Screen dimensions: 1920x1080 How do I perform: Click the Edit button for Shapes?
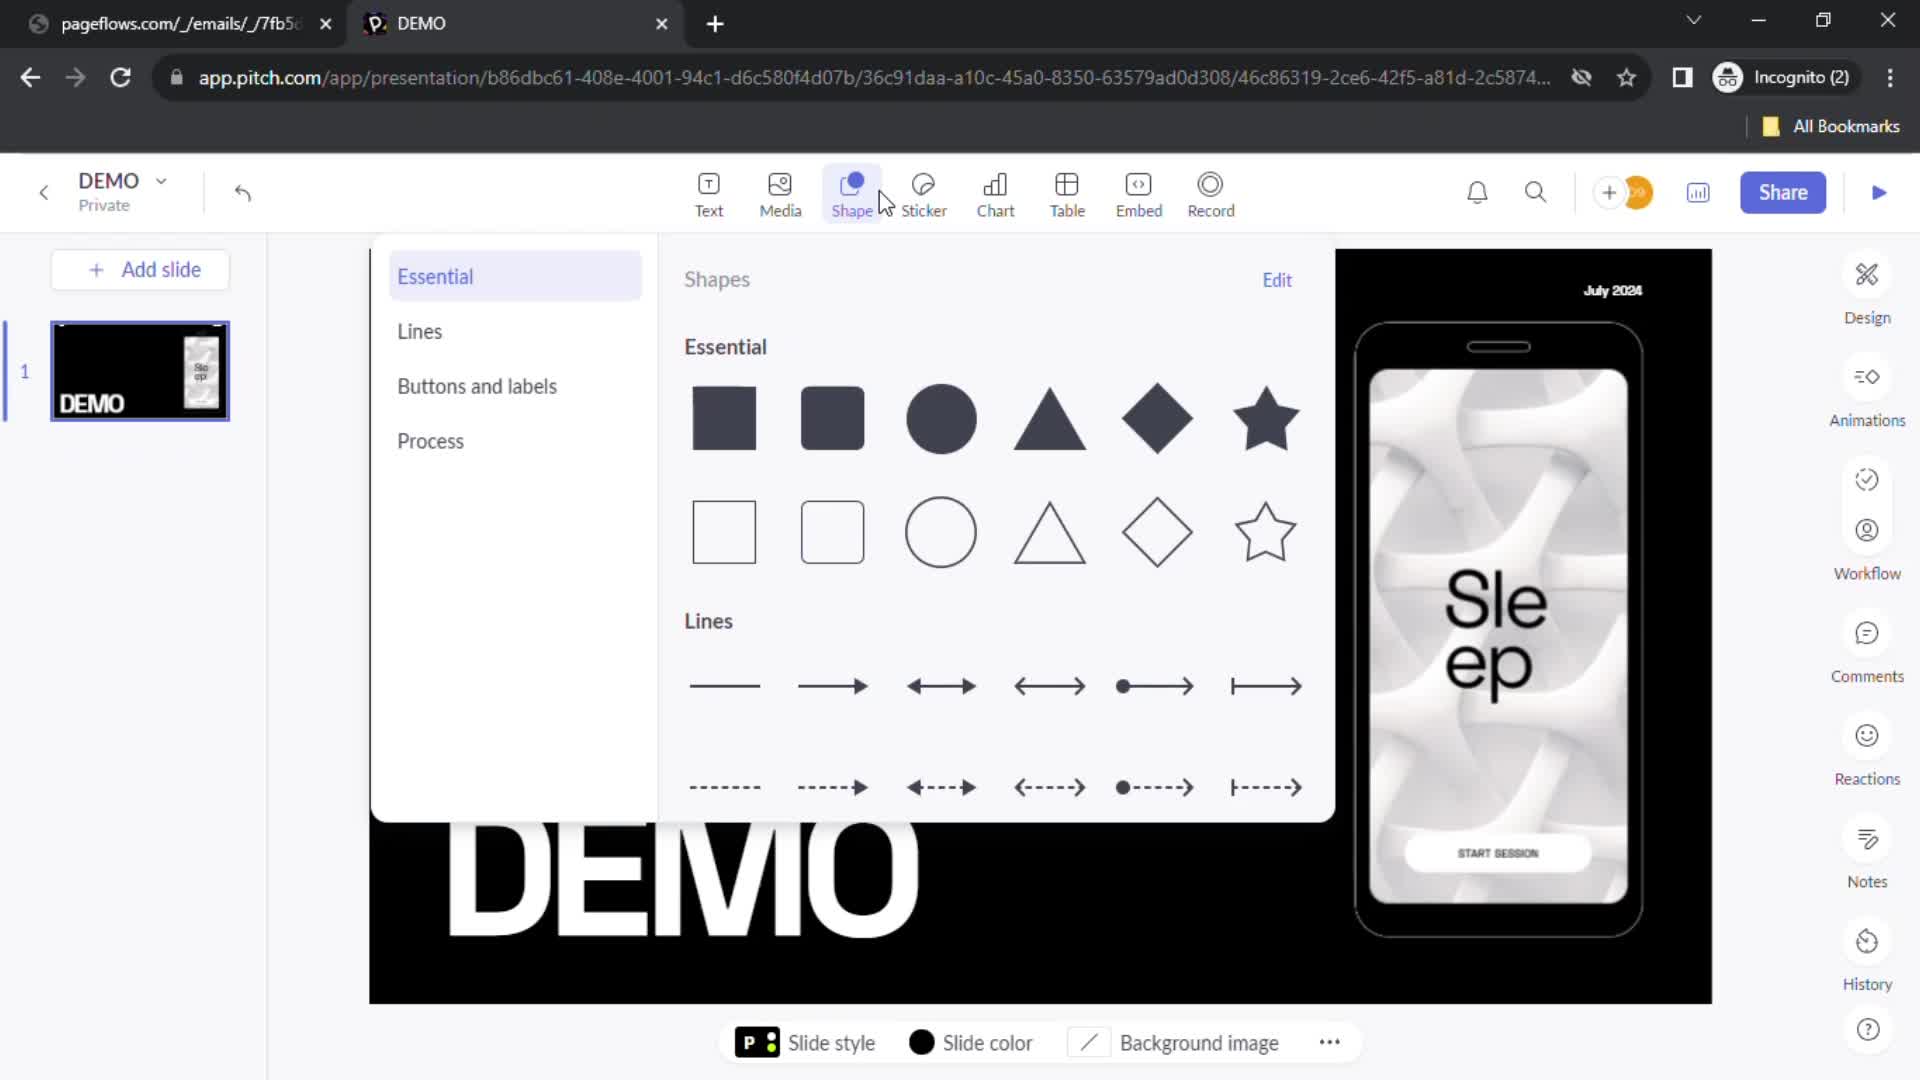pos(1275,280)
